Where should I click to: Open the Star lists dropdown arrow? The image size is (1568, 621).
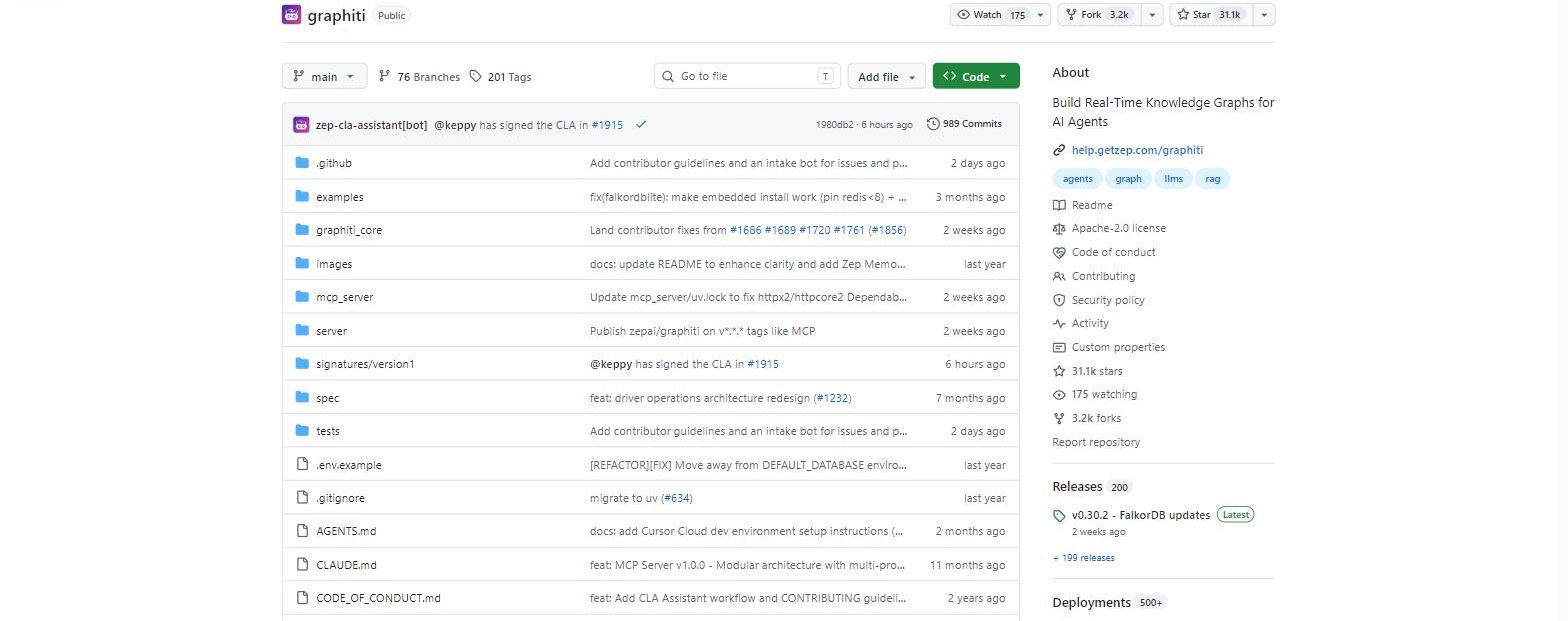tap(1265, 15)
